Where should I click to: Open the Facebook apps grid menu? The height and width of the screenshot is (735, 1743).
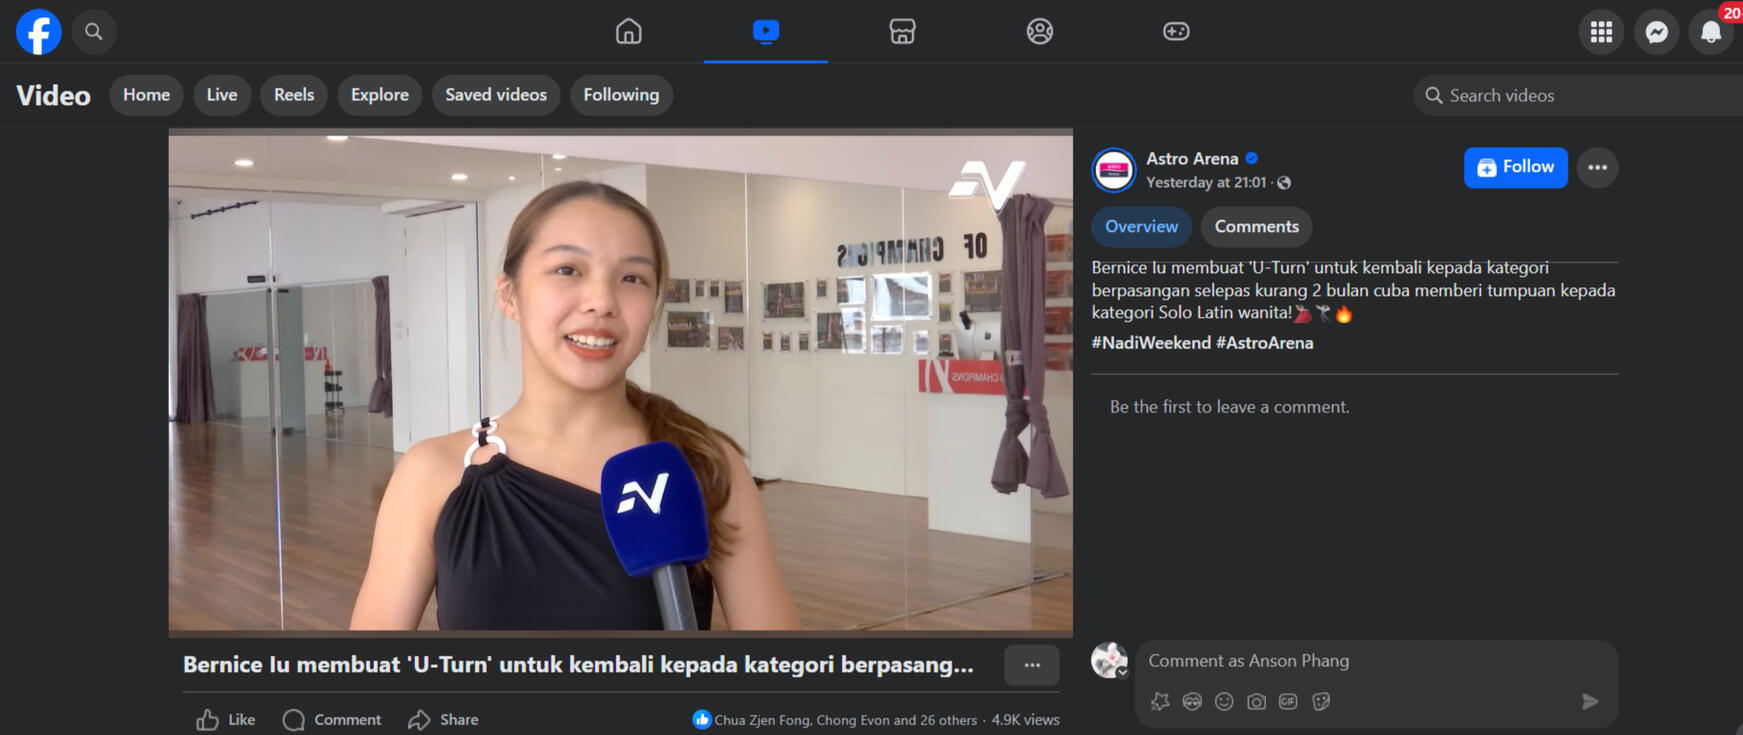[1601, 32]
